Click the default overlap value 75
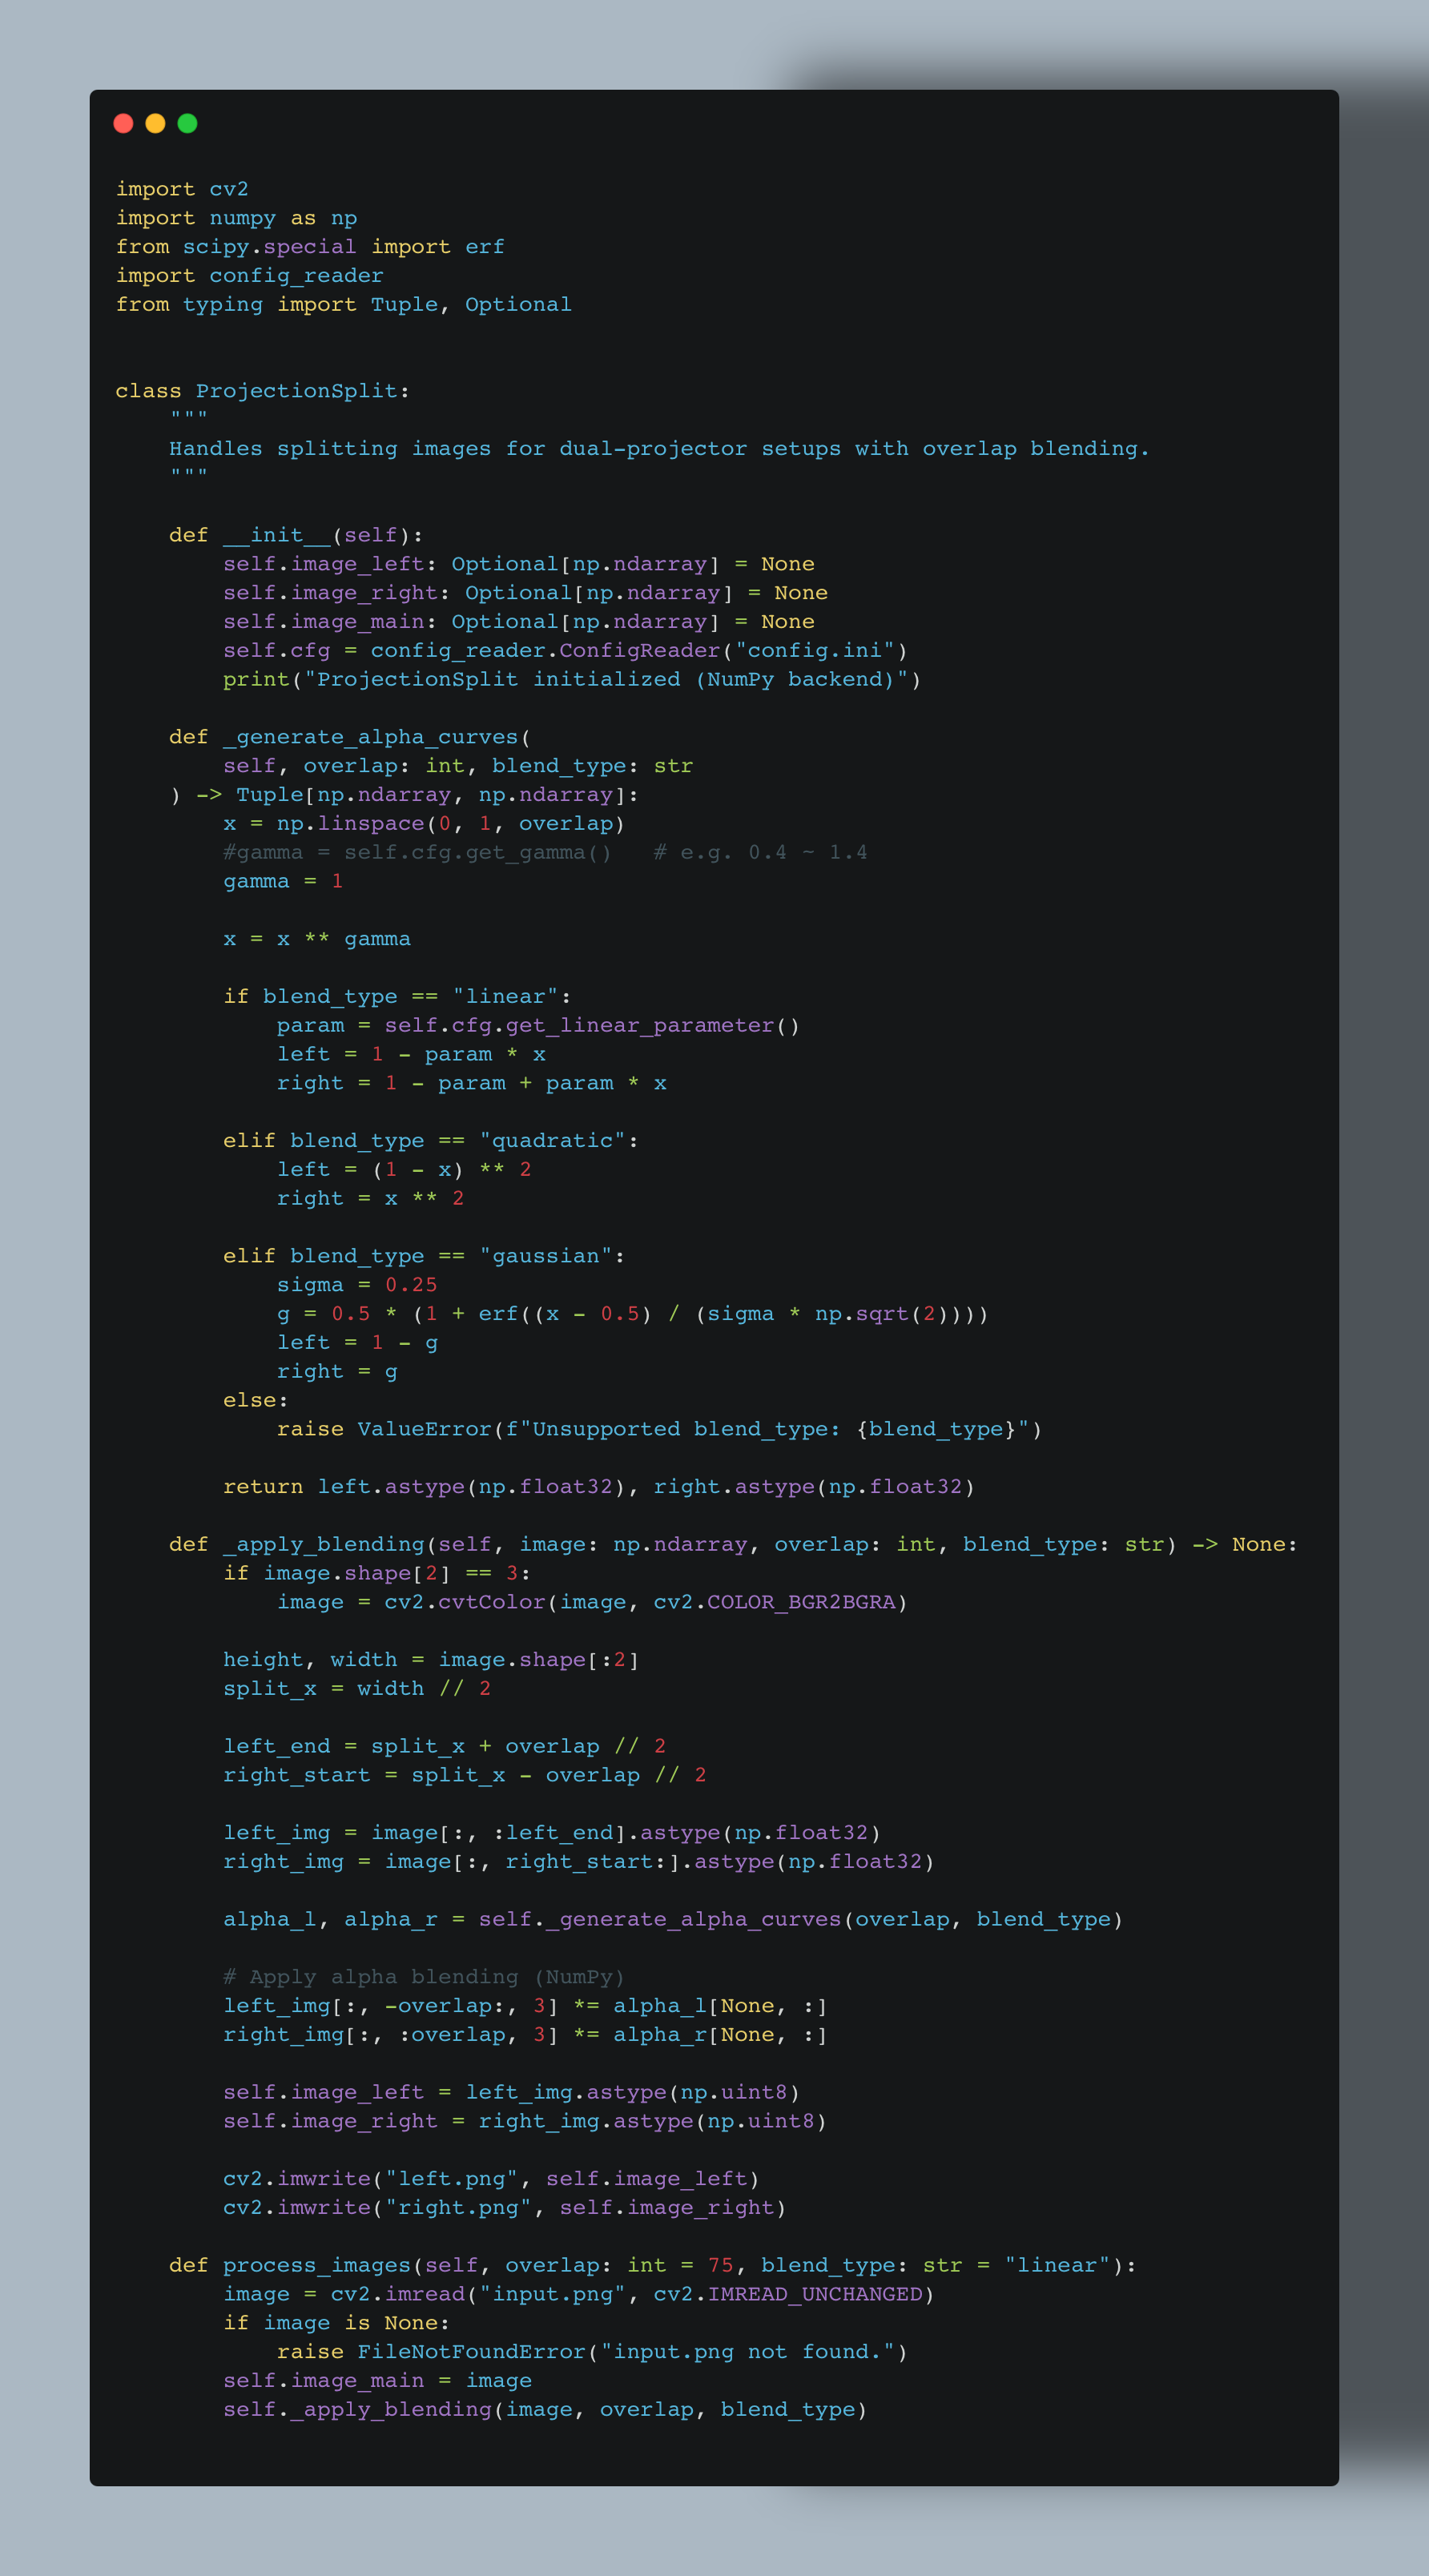 [x=720, y=2265]
